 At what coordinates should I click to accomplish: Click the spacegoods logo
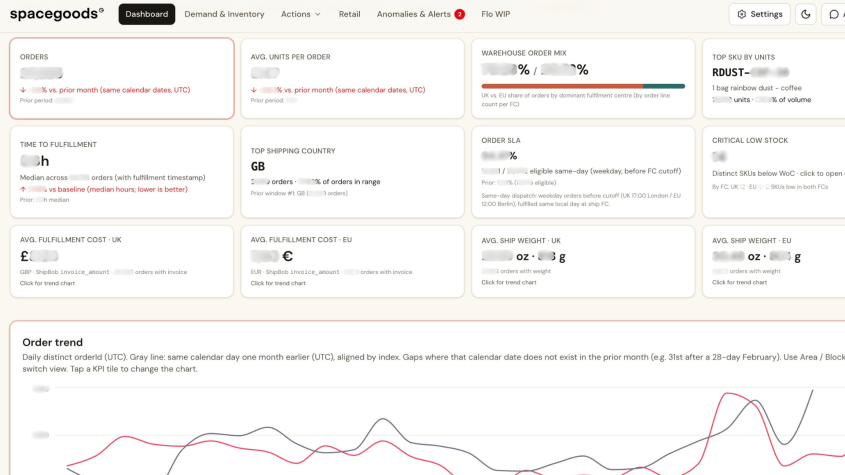[57, 14]
